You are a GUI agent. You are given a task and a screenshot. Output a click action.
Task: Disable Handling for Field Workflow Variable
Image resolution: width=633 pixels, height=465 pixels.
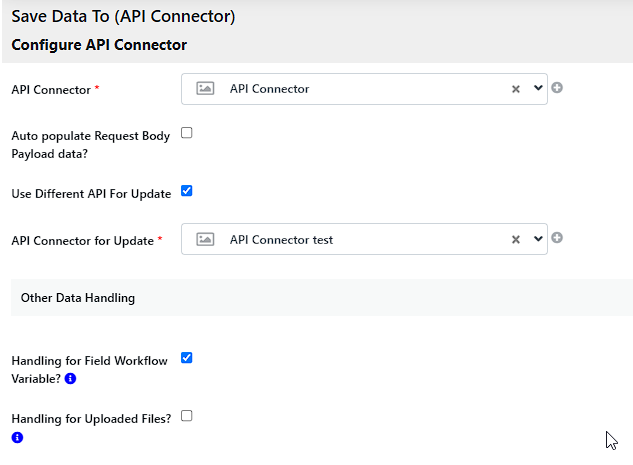[186, 357]
